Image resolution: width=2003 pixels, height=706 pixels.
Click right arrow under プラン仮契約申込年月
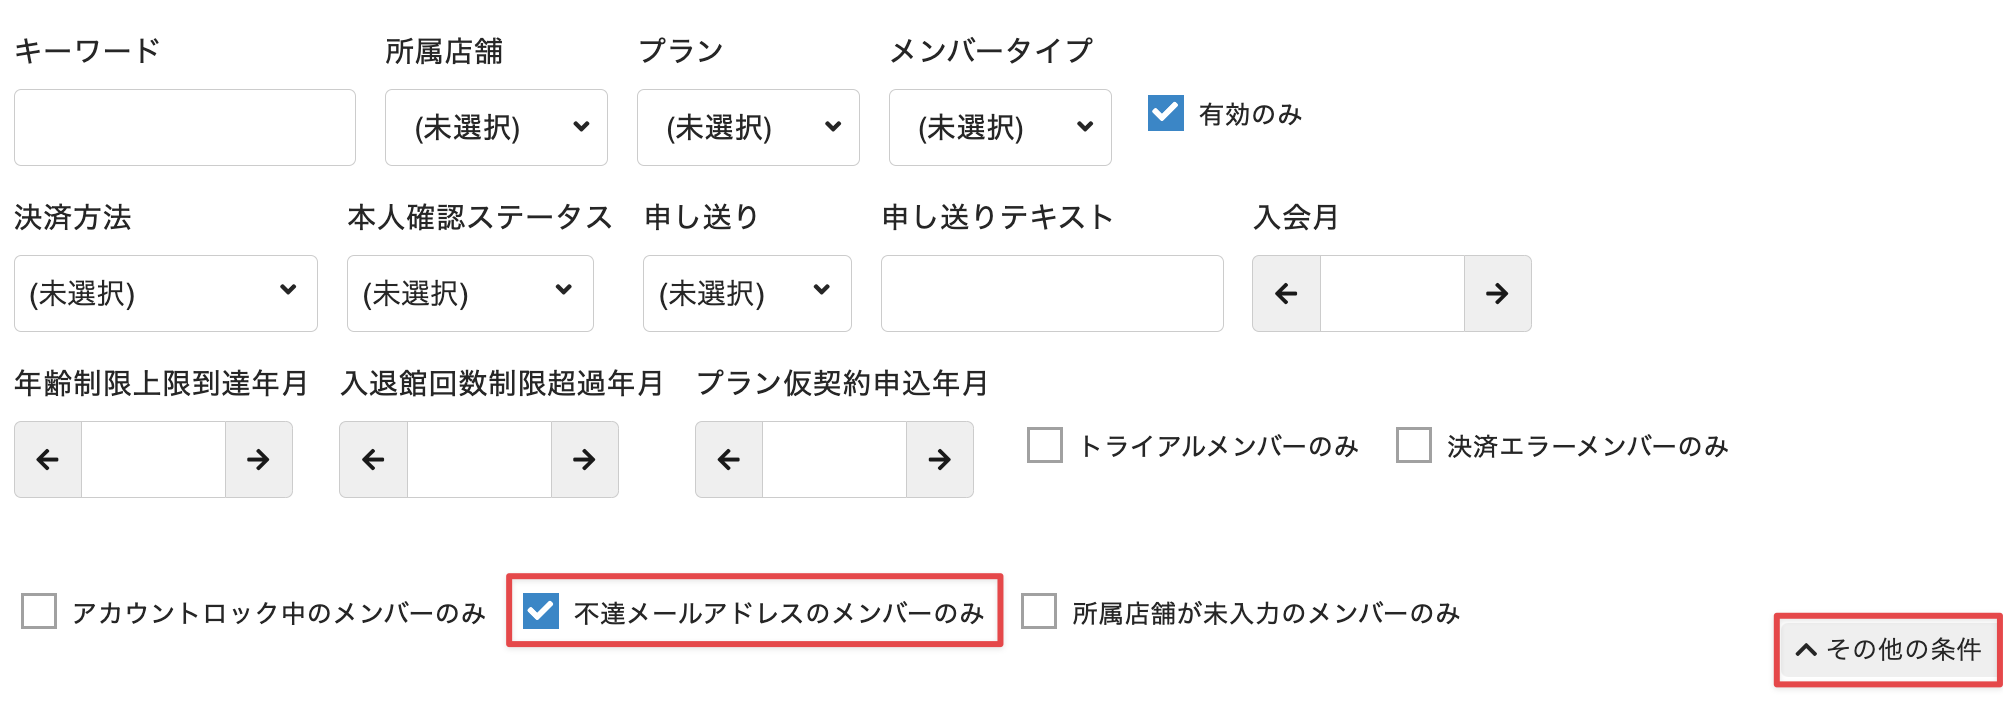939,460
